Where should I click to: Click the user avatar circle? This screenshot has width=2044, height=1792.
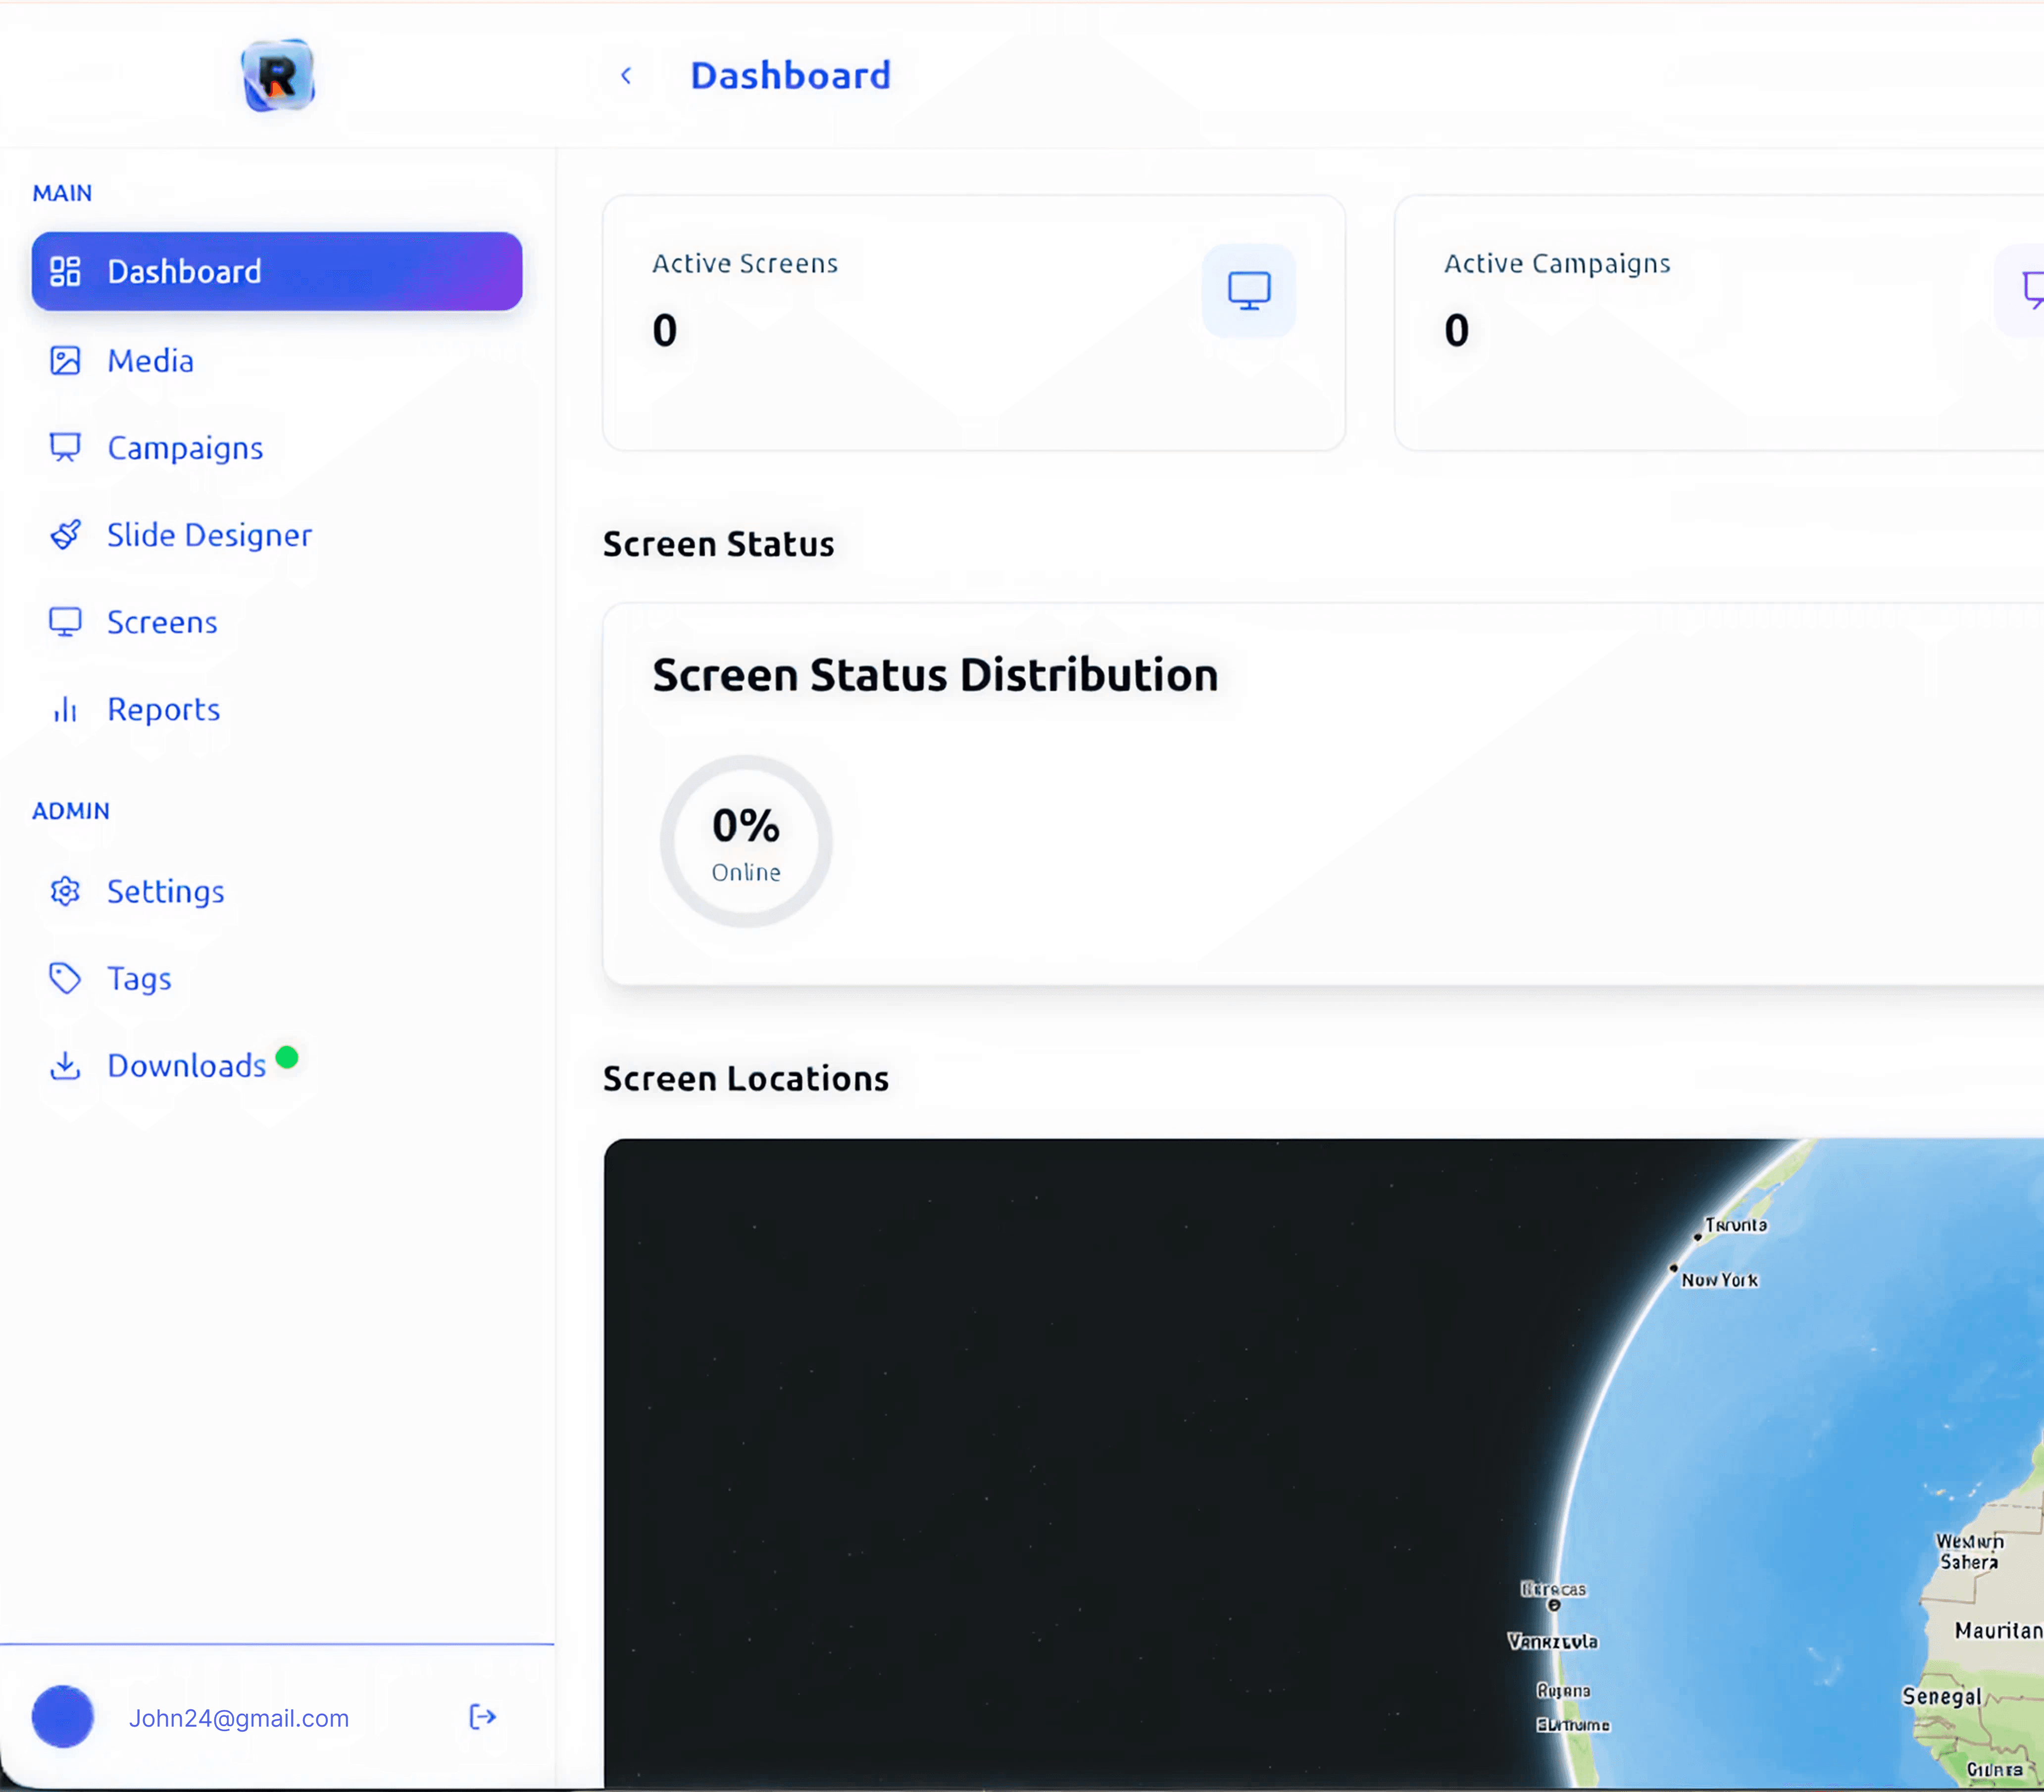(63, 1717)
